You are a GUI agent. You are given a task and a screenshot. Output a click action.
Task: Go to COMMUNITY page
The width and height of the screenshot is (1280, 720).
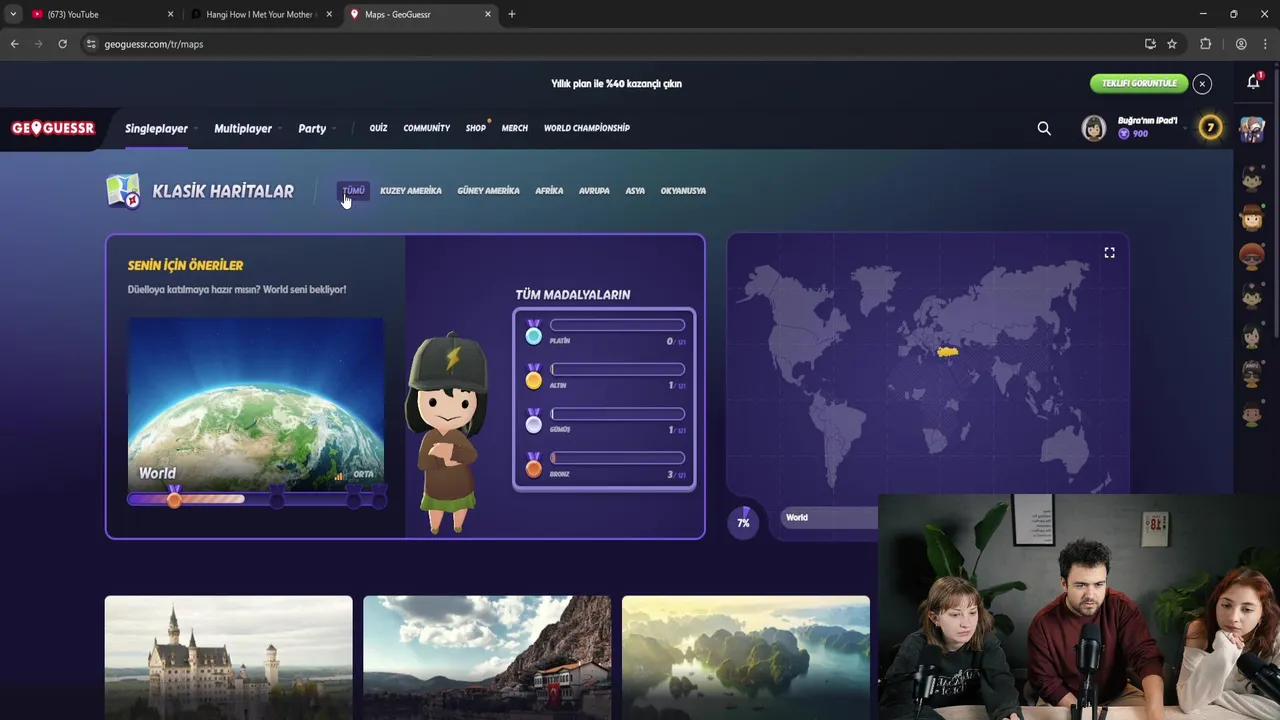427,128
